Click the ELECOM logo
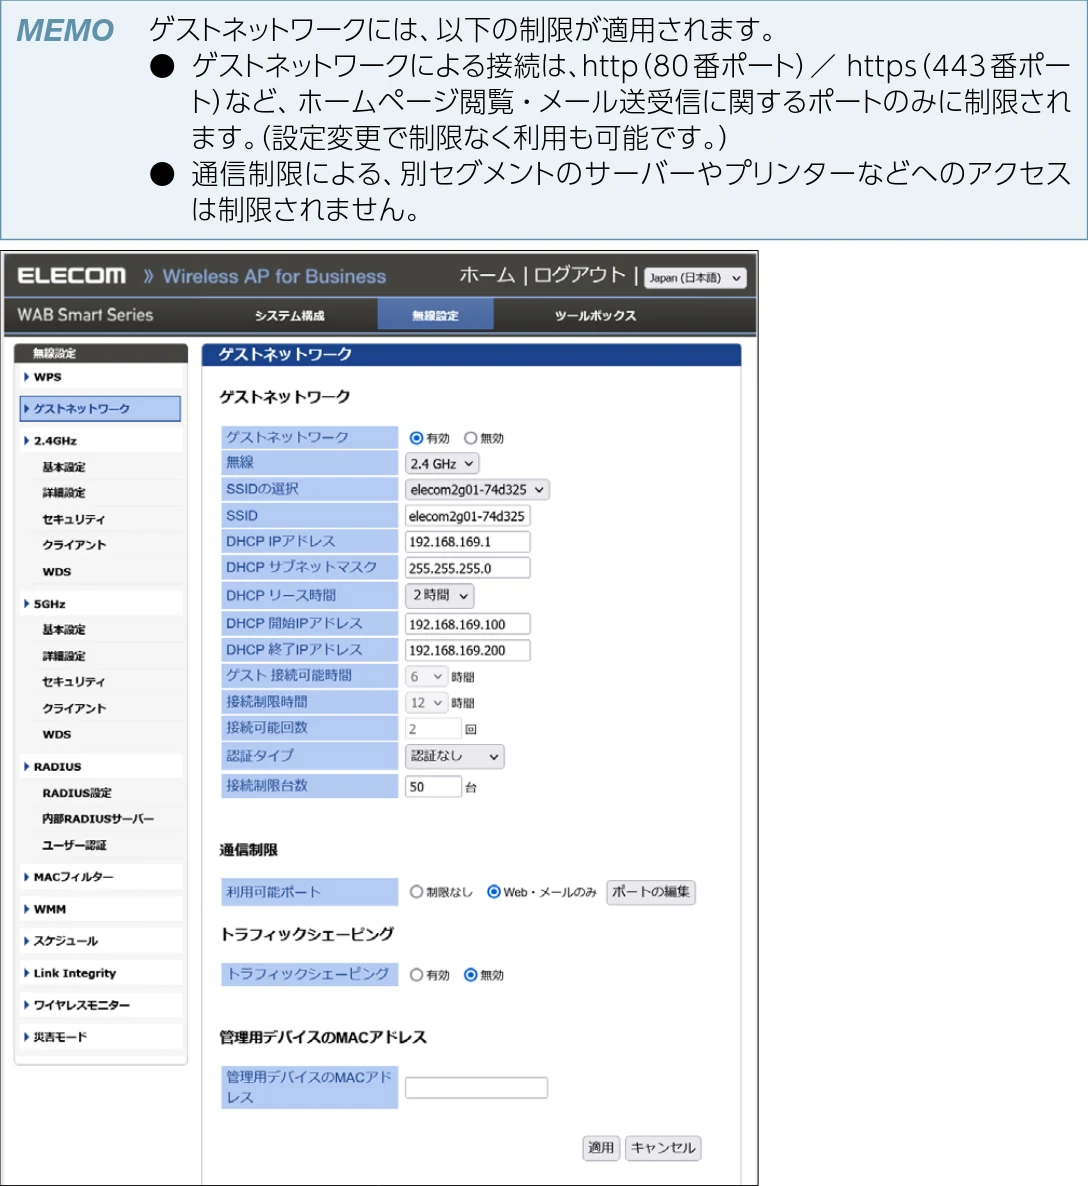The image size is (1088, 1186). click(x=72, y=275)
